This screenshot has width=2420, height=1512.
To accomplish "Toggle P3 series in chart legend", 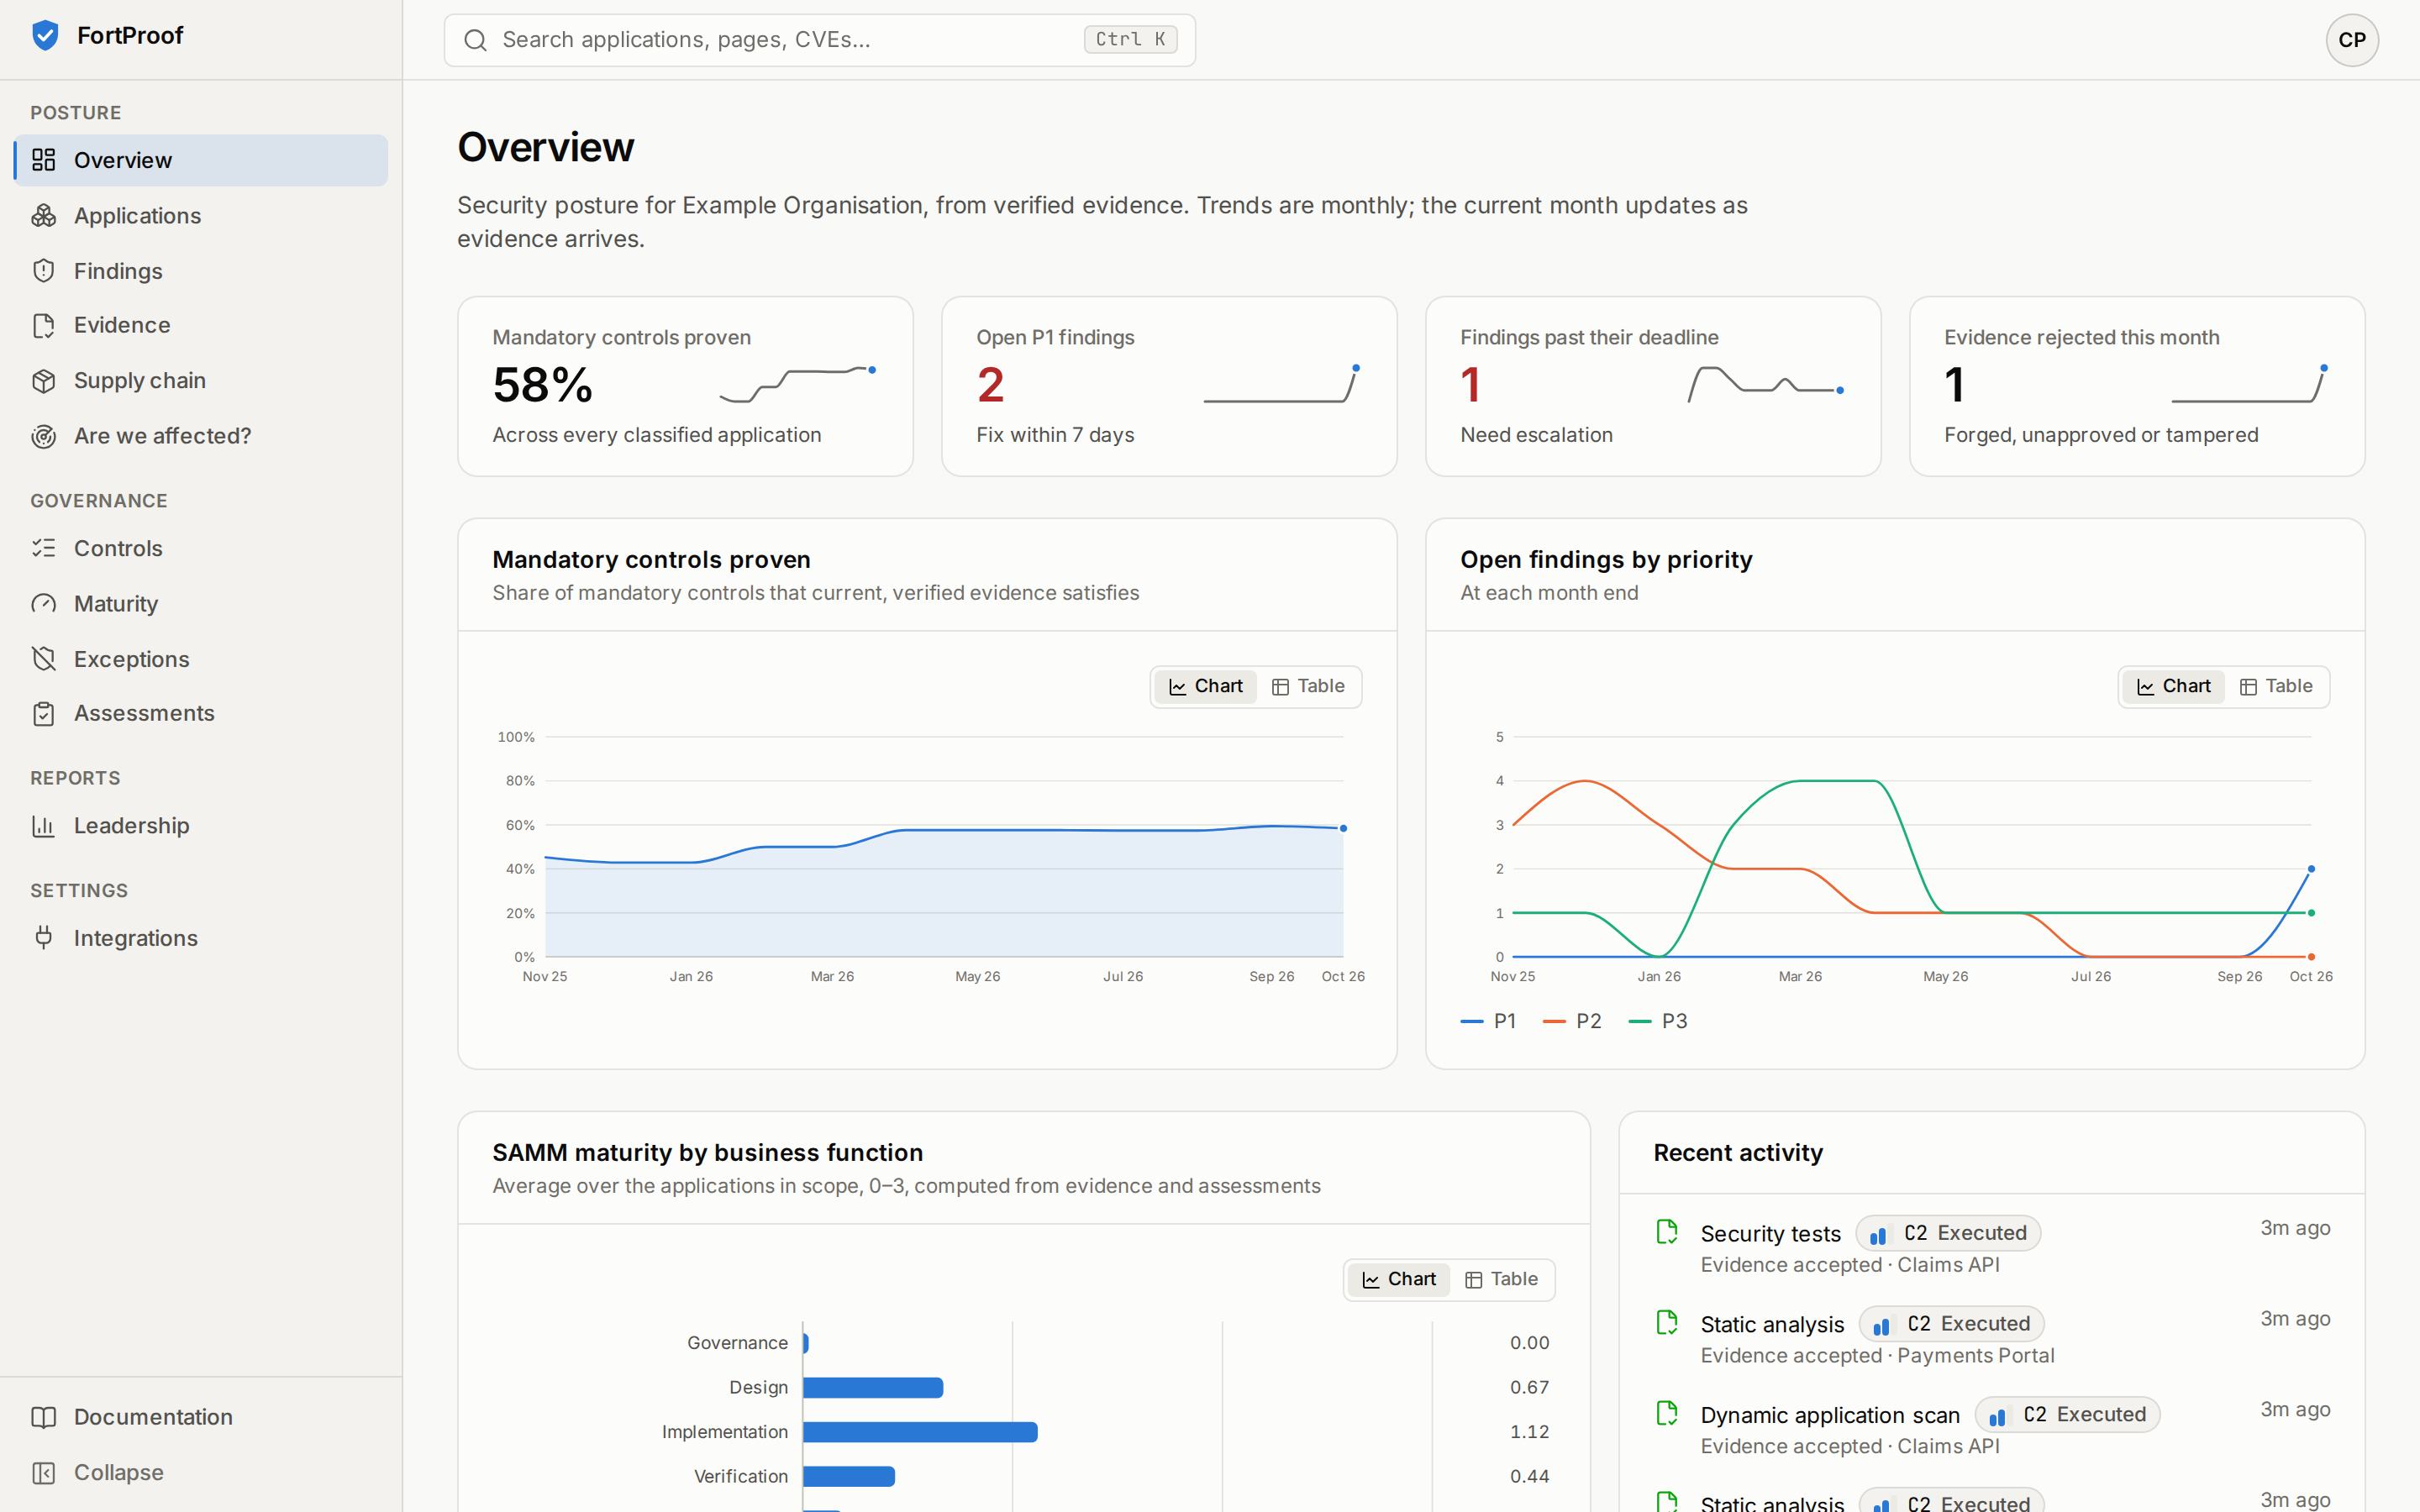I will (x=1658, y=1021).
